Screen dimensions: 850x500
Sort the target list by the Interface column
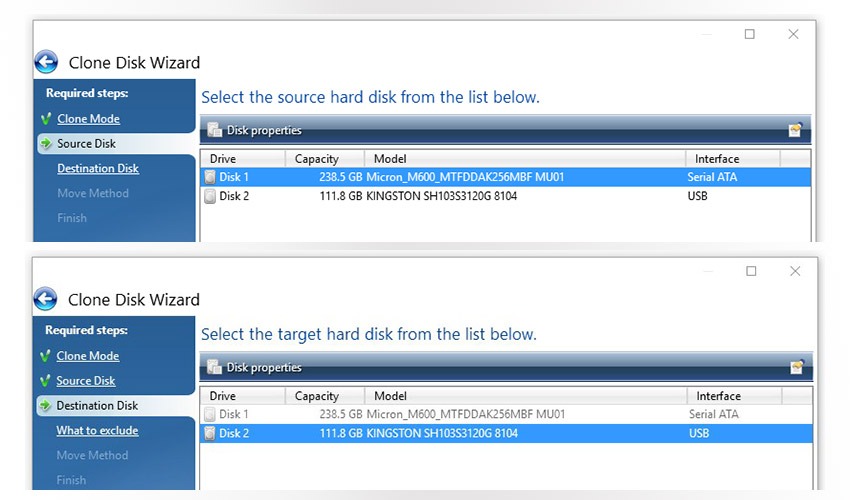(x=718, y=396)
